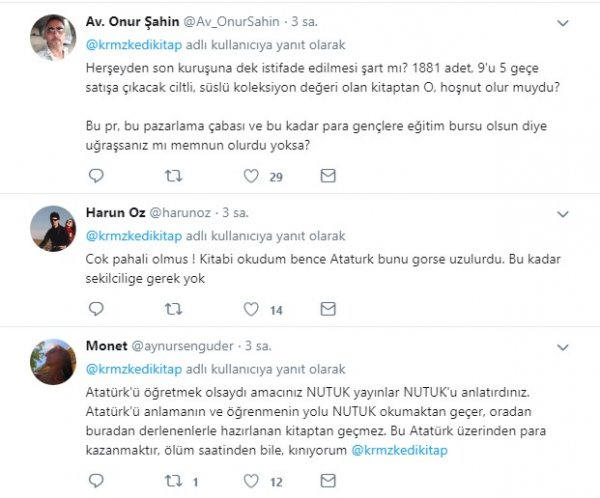Open more options for Harun Oz's tweet
The height and width of the screenshot is (498, 600).
pyautogui.click(x=563, y=214)
